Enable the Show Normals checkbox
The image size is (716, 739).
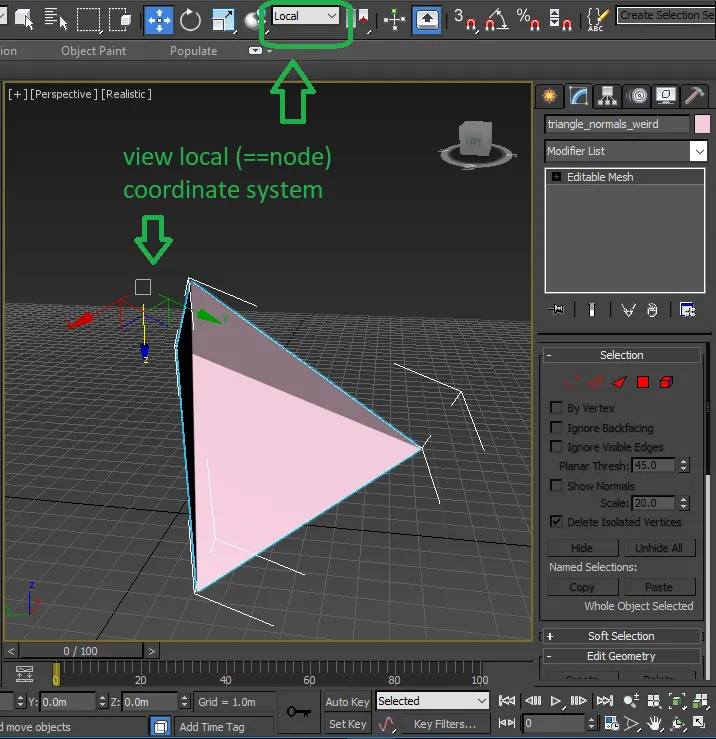556,485
